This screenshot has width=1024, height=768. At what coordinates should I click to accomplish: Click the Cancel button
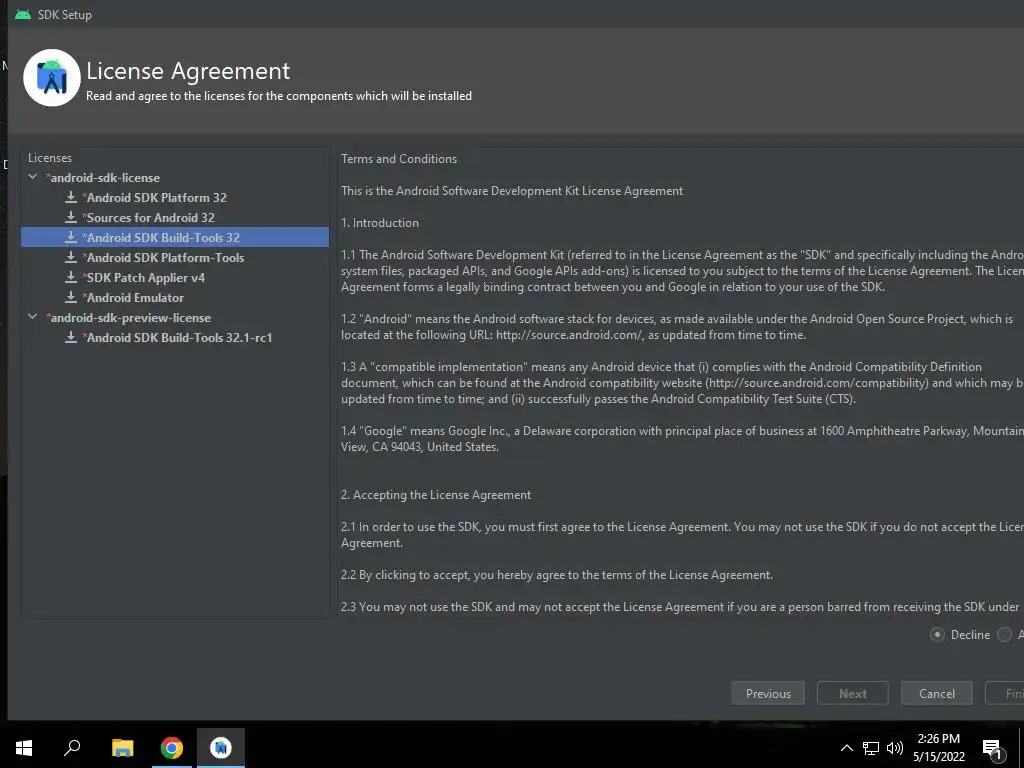936,694
